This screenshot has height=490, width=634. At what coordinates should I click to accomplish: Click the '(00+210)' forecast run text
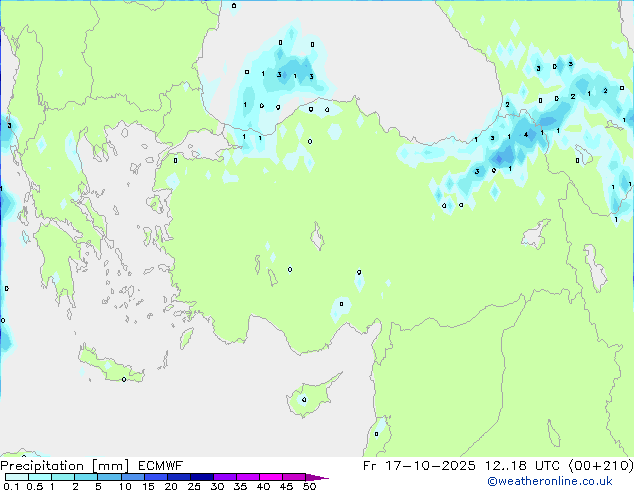[600, 466]
